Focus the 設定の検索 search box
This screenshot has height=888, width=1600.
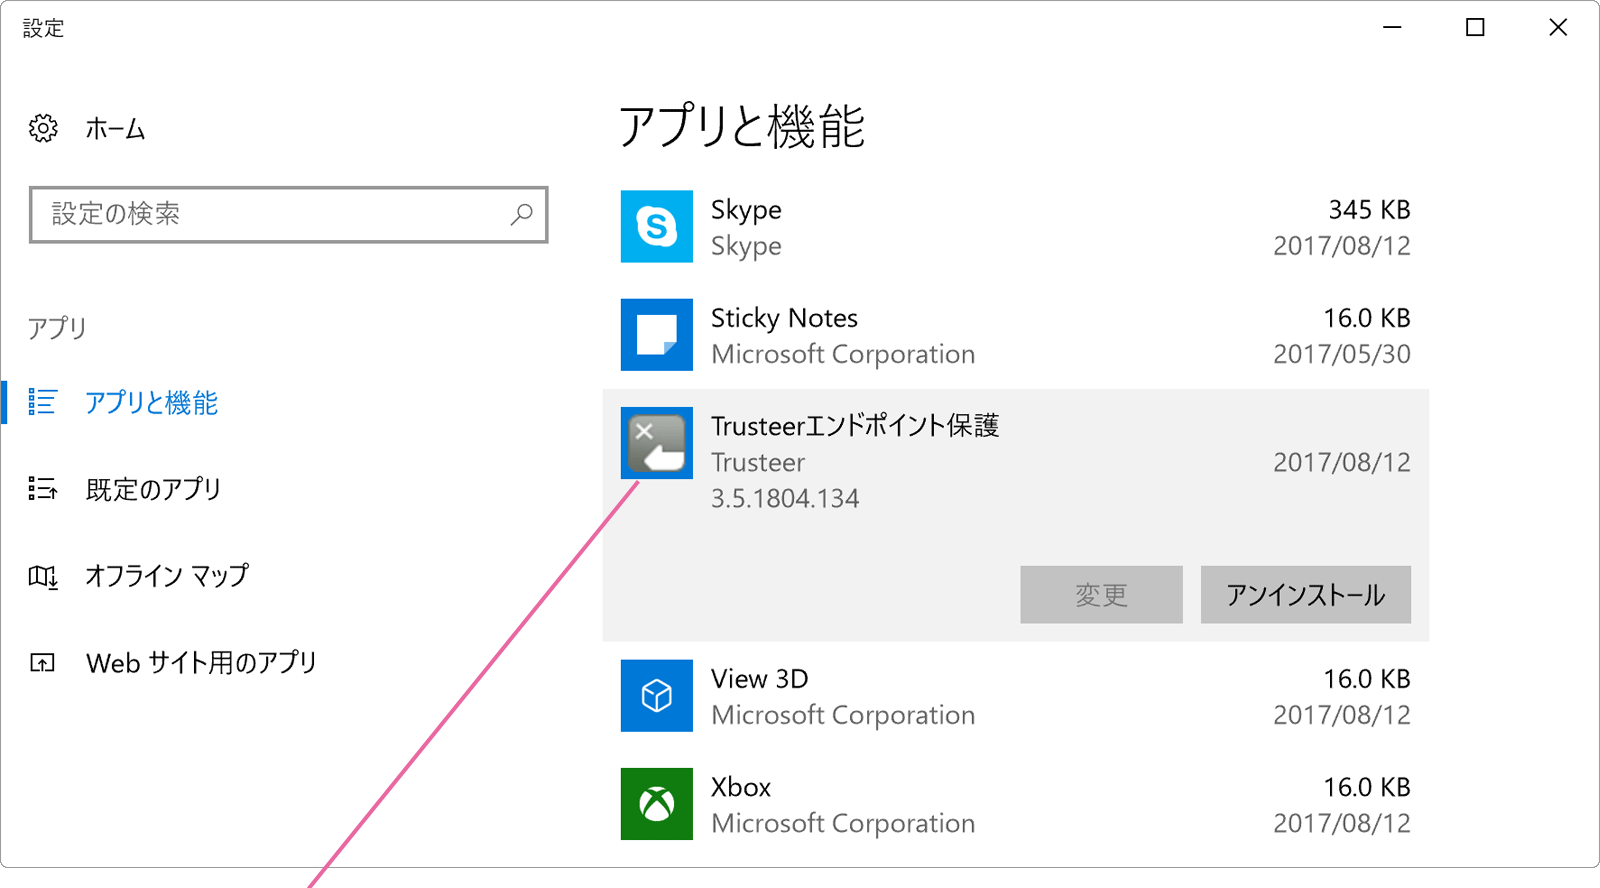point(288,214)
